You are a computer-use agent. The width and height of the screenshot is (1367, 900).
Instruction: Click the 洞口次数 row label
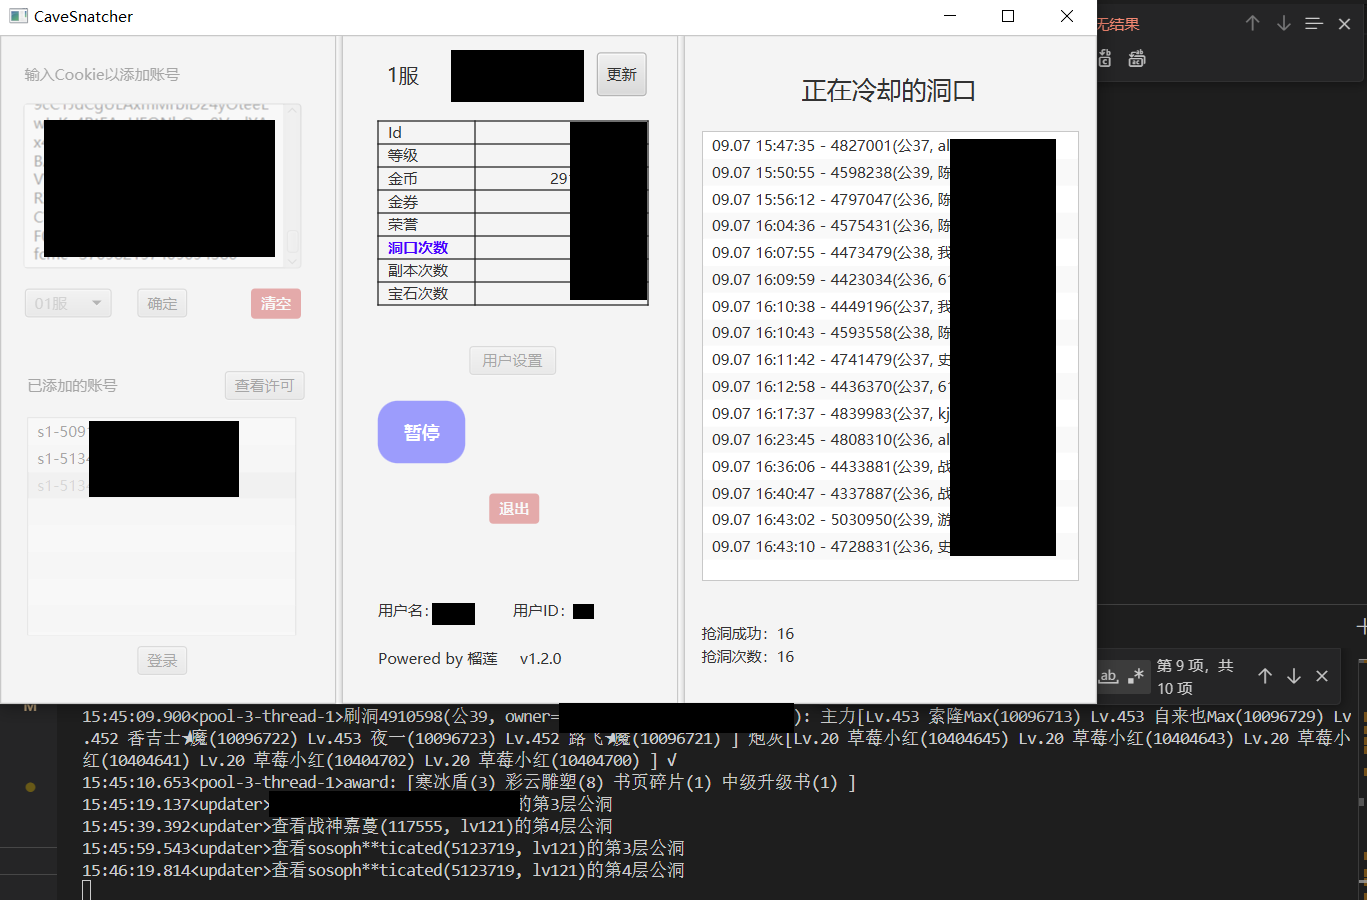(x=418, y=247)
